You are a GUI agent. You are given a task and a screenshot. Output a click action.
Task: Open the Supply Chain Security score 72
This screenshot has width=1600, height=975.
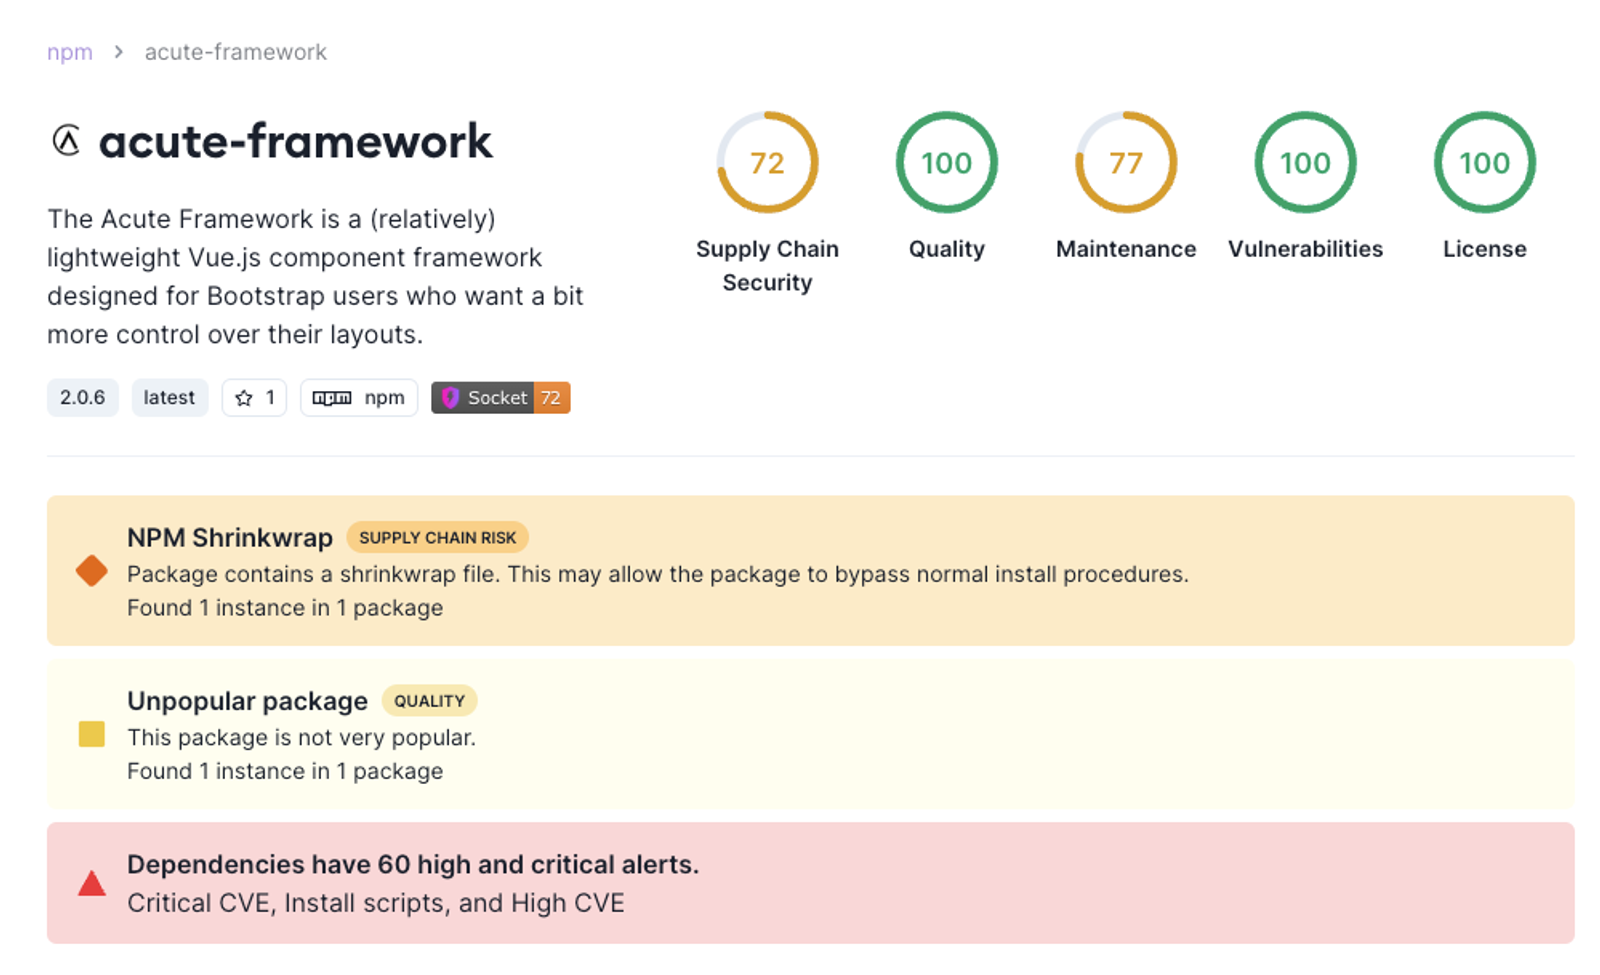pyautogui.click(x=767, y=162)
